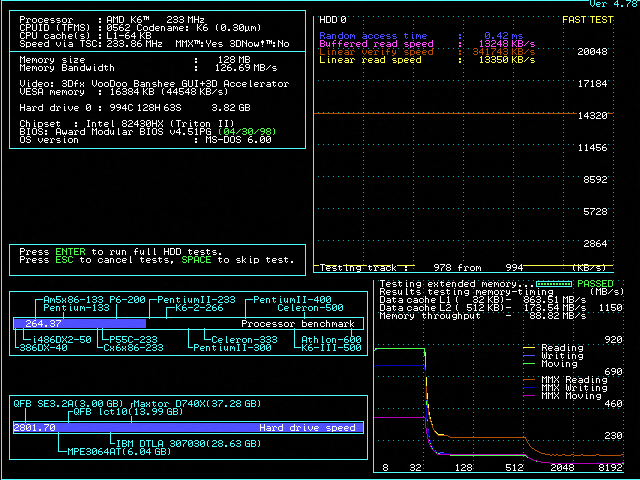
Task: Click the 3Dfx VooDoo Banshee video line
Action: [x=154, y=84]
